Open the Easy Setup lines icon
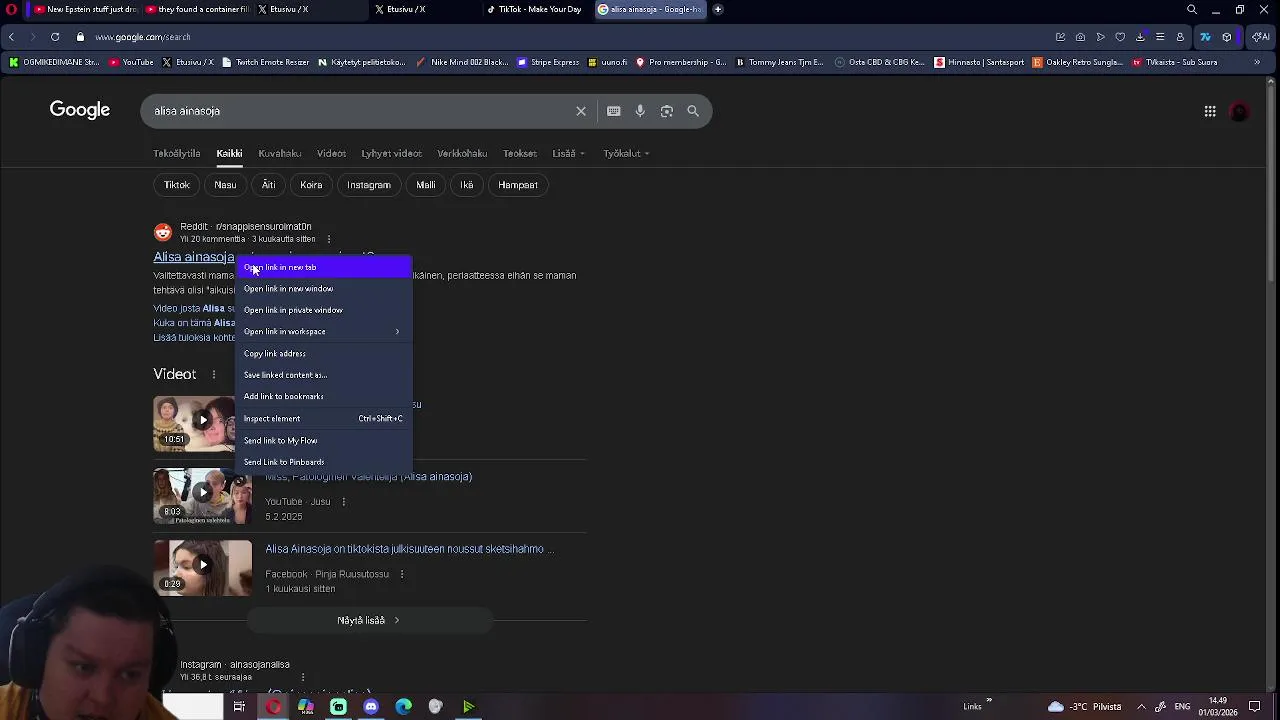The image size is (1280, 720). click(1160, 37)
